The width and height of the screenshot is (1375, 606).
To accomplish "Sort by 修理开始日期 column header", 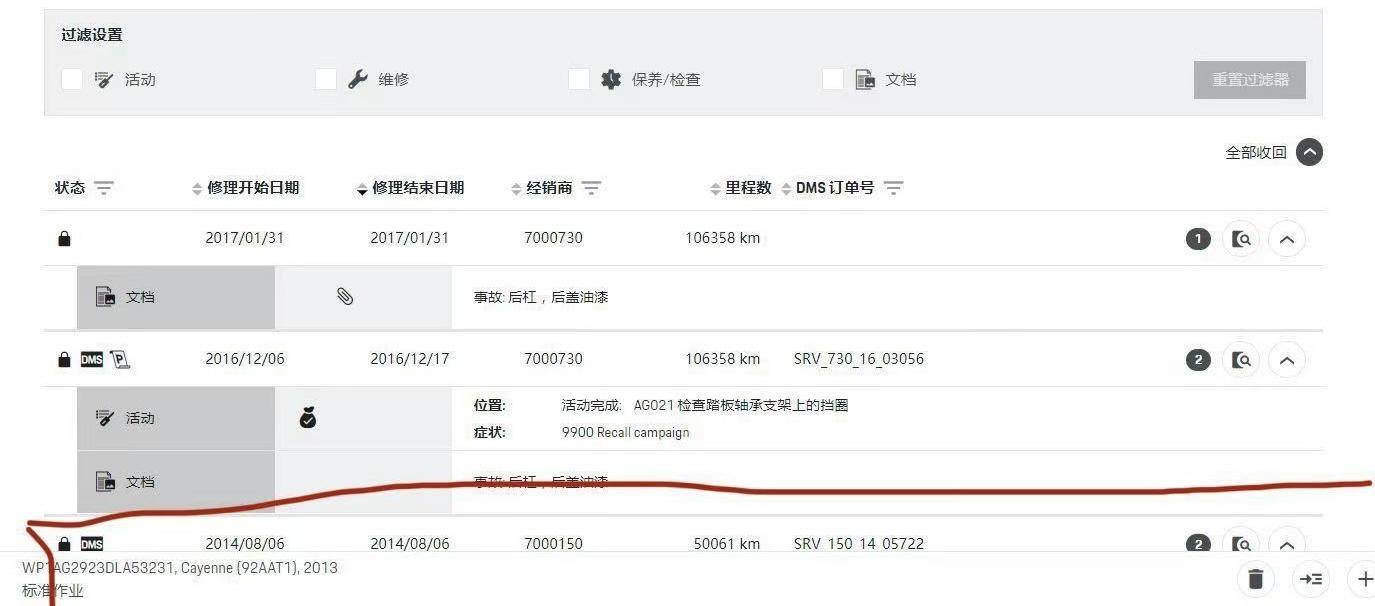I will point(252,188).
